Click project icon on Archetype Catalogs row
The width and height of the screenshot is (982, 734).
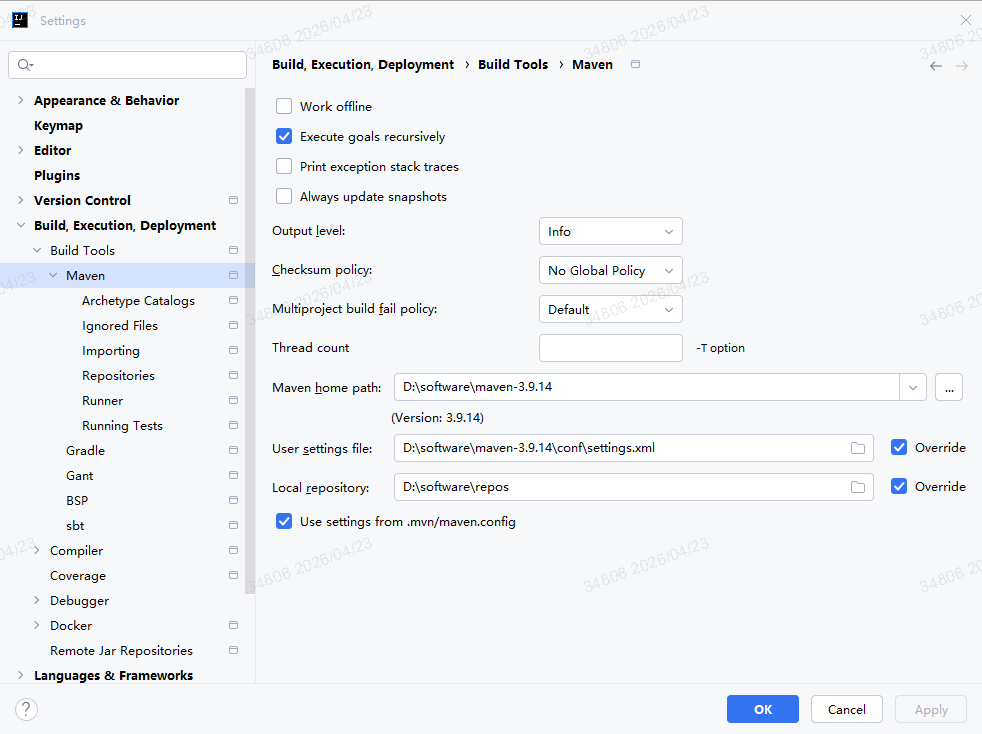point(234,301)
